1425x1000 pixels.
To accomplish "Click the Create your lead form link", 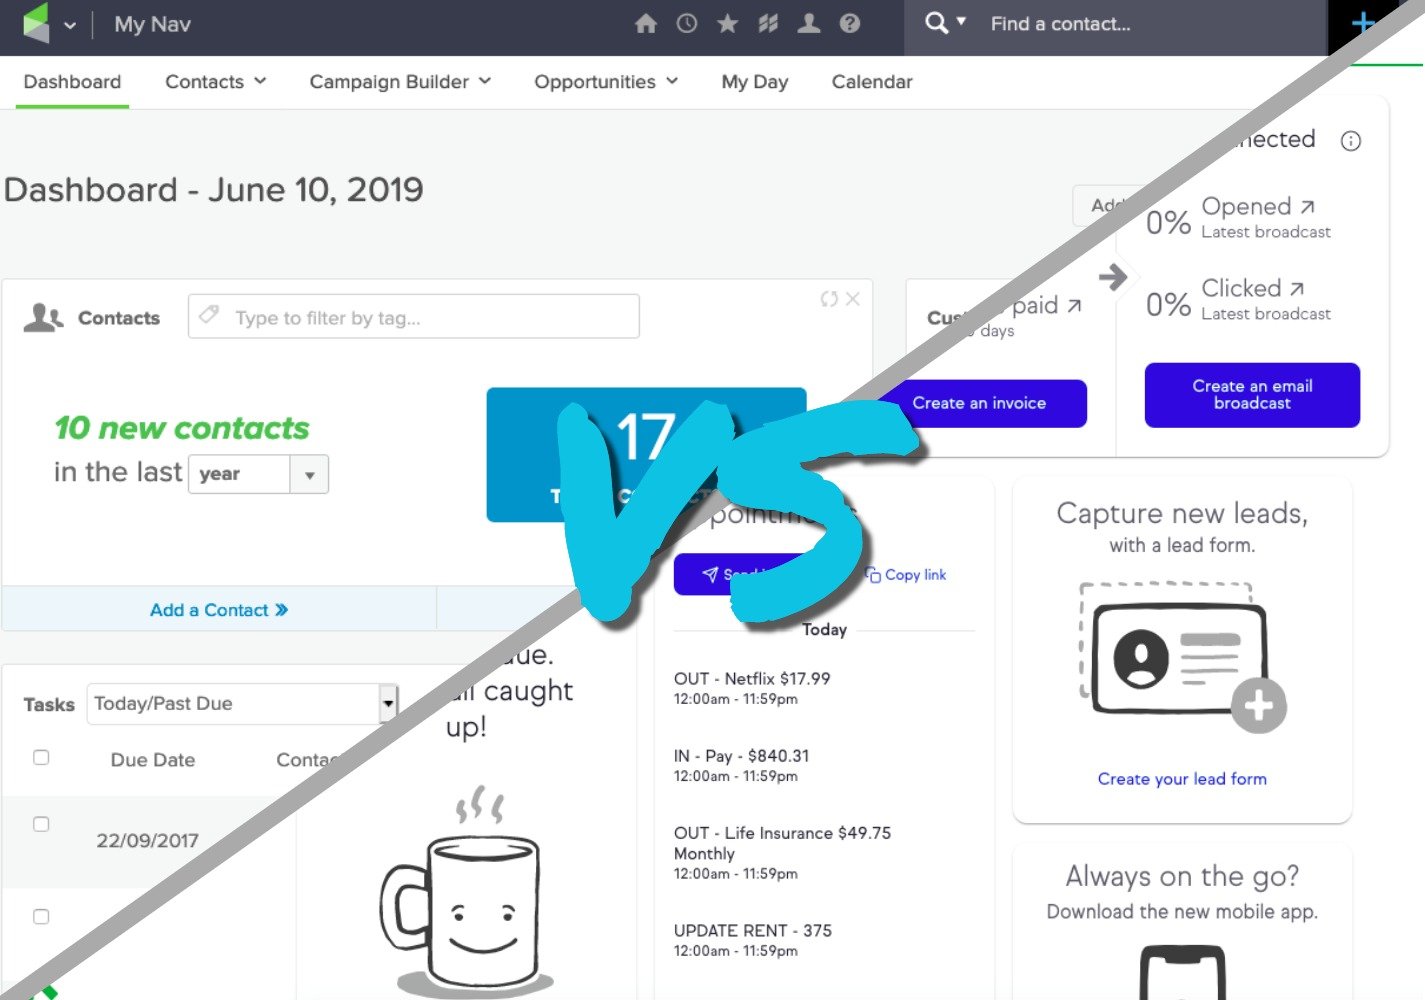I will click(1182, 779).
